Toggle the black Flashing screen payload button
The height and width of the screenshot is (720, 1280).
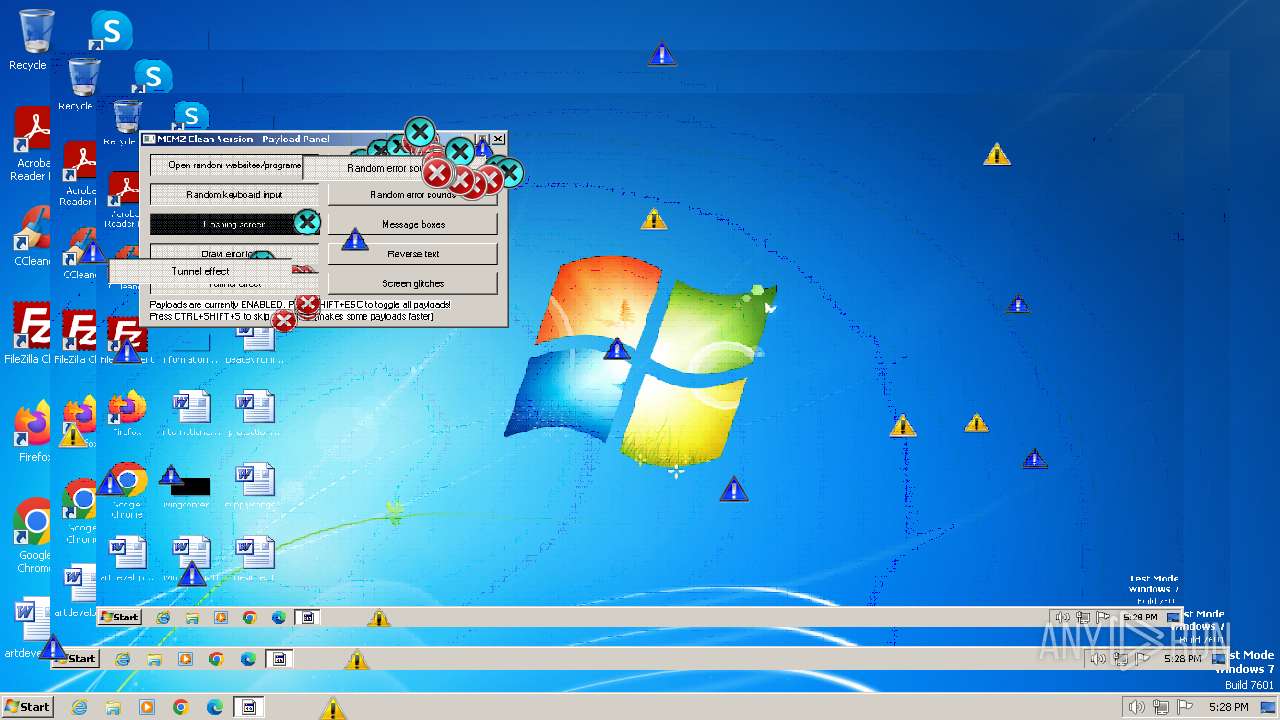(x=234, y=224)
